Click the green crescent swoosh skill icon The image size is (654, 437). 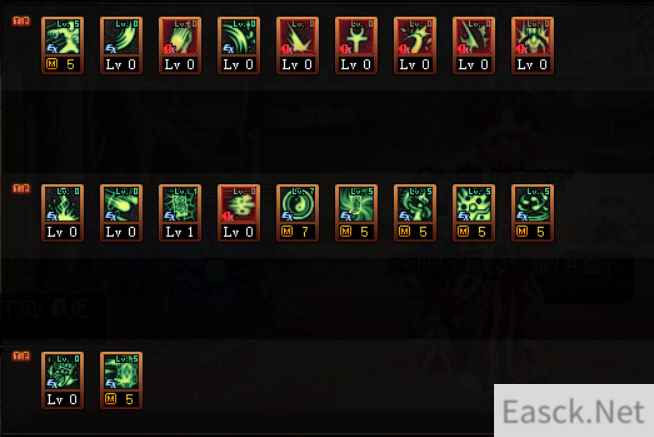121,45
